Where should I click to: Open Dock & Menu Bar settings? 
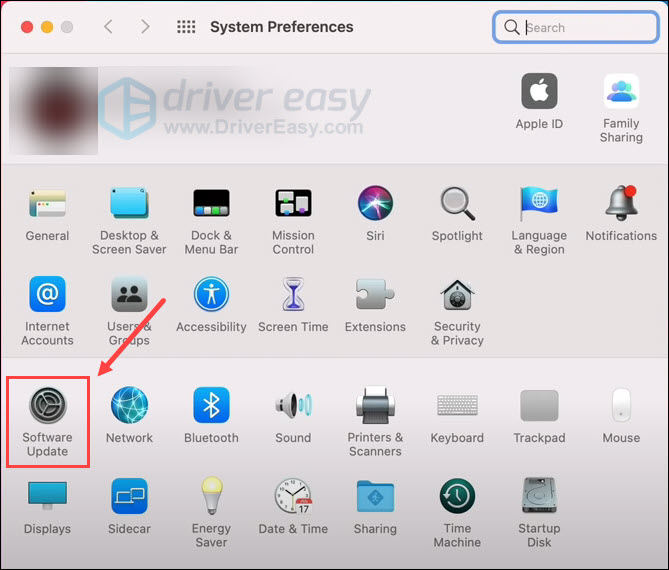(211, 204)
